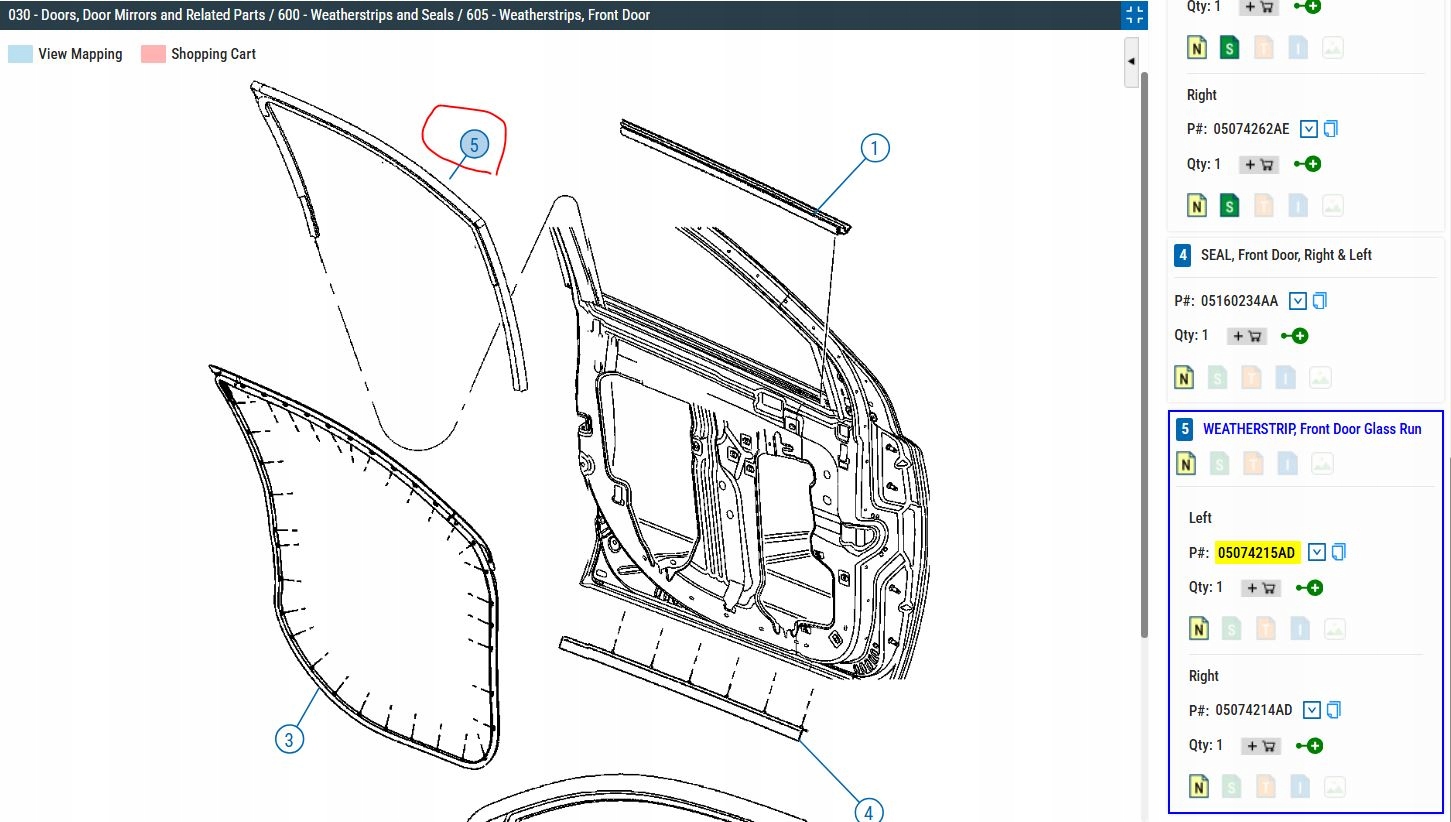Click the green plus pin icon for 05074214AD
This screenshot has height=822, width=1451.
1309,746
